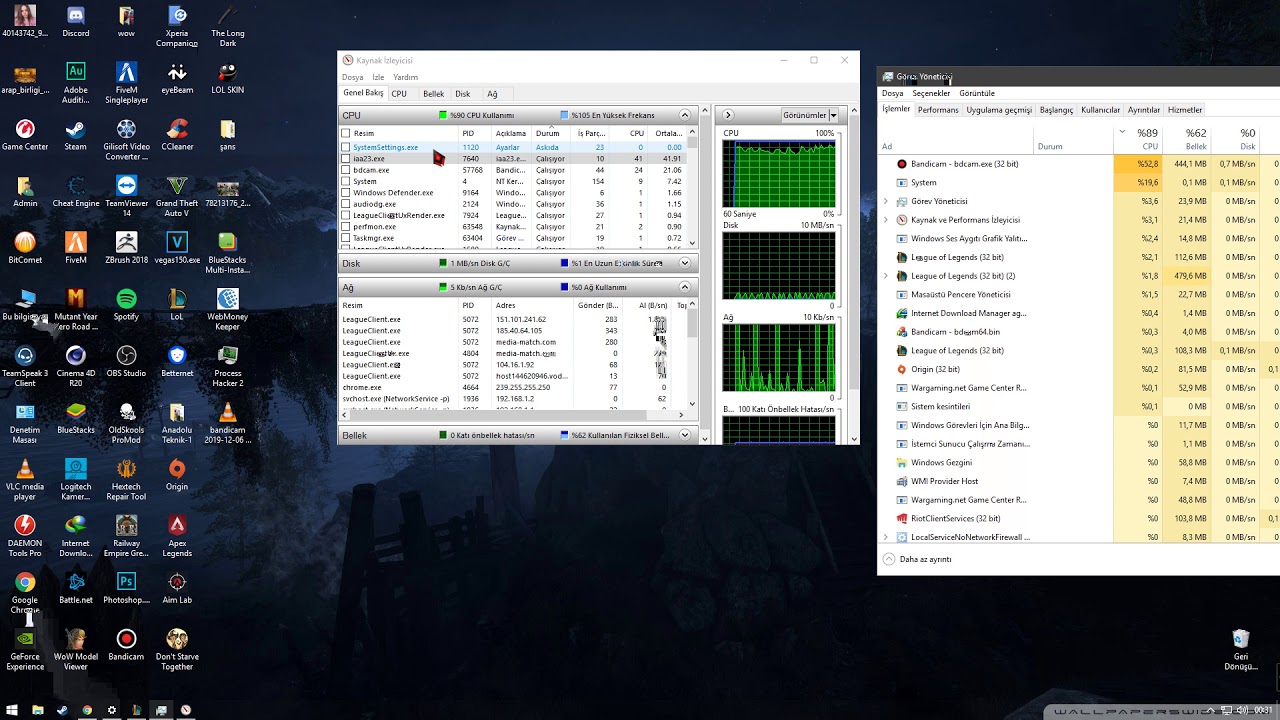The width and height of the screenshot is (1280, 720).
Task: Select all with Resim header checkbox
Action: (x=346, y=133)
